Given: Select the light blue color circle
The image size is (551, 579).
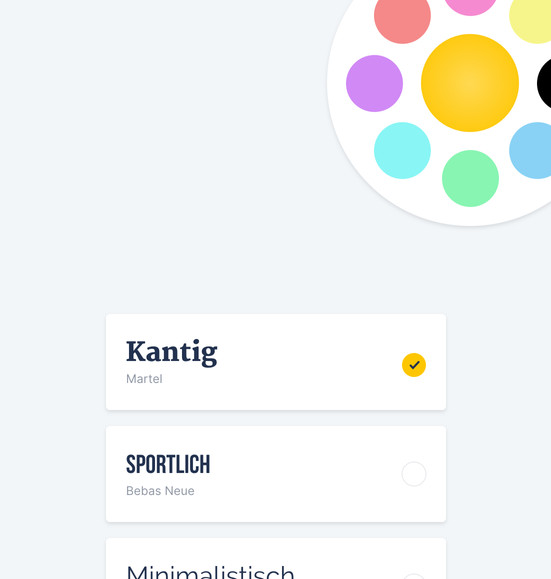Looking at the screenshot, I should (x=531, y=151).
